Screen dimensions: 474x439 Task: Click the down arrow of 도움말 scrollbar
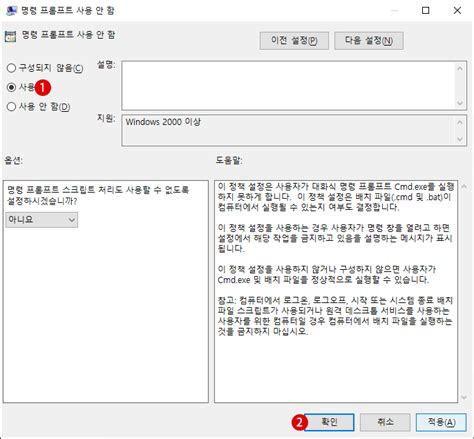click(464, 397)
